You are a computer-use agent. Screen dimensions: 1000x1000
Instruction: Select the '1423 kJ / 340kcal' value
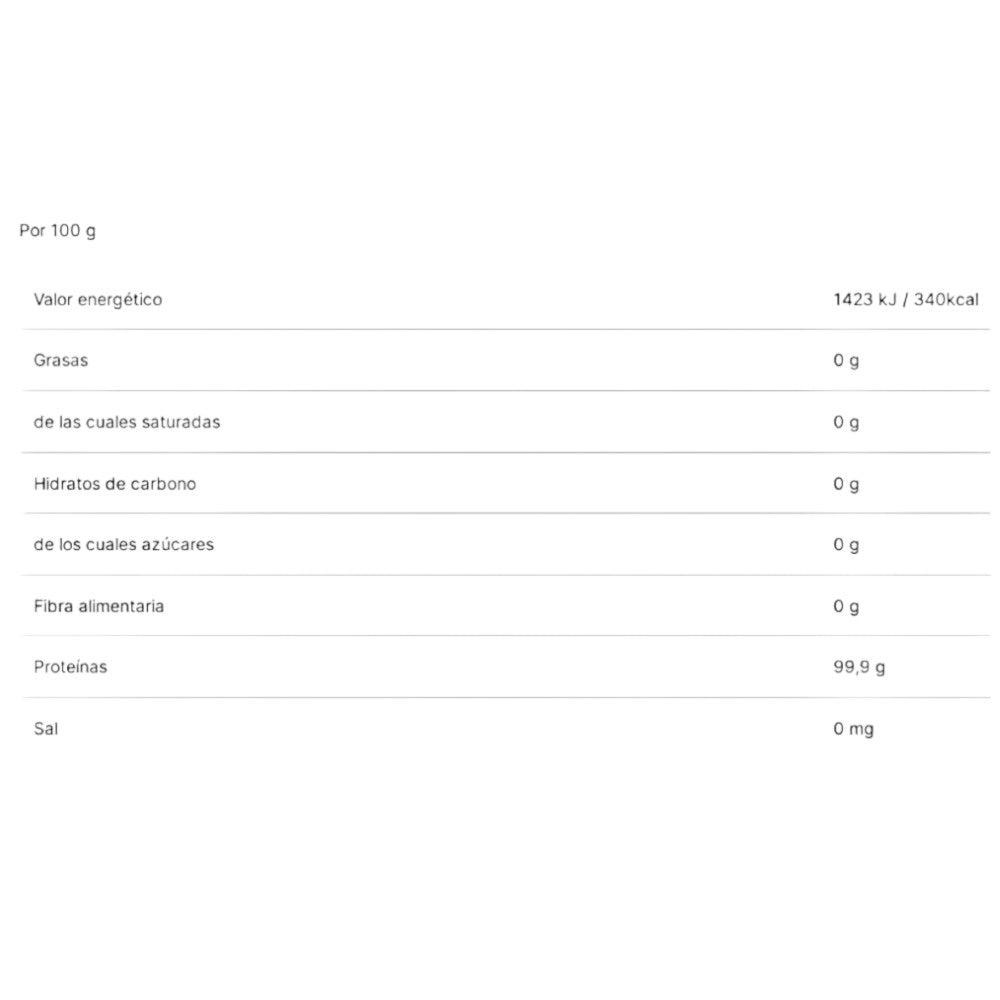click(x=906, y=299)
